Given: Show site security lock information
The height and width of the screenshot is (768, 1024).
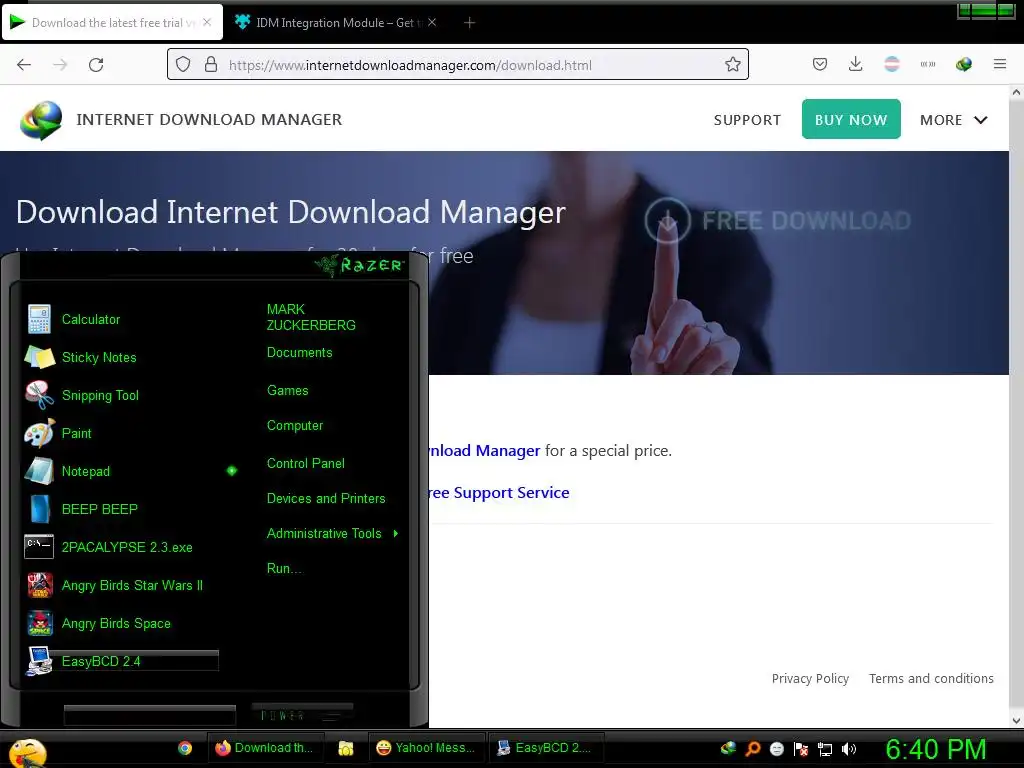Looking at the screenshot, I should (211, 64).
